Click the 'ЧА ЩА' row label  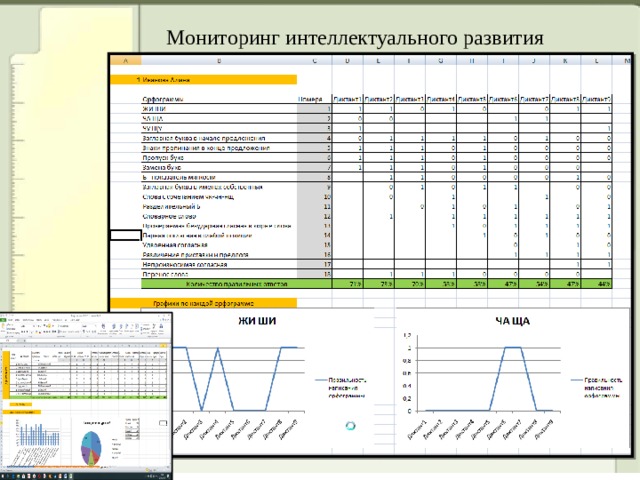153,119
